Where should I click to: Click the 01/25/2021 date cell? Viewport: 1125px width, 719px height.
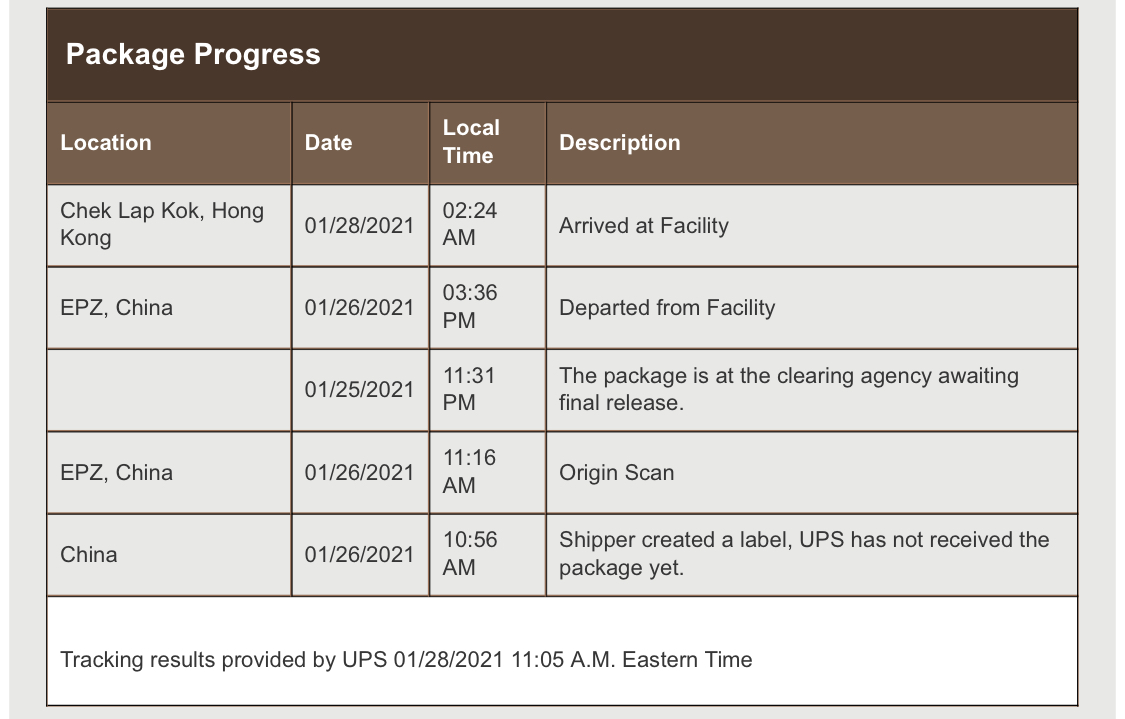point(359,389)
